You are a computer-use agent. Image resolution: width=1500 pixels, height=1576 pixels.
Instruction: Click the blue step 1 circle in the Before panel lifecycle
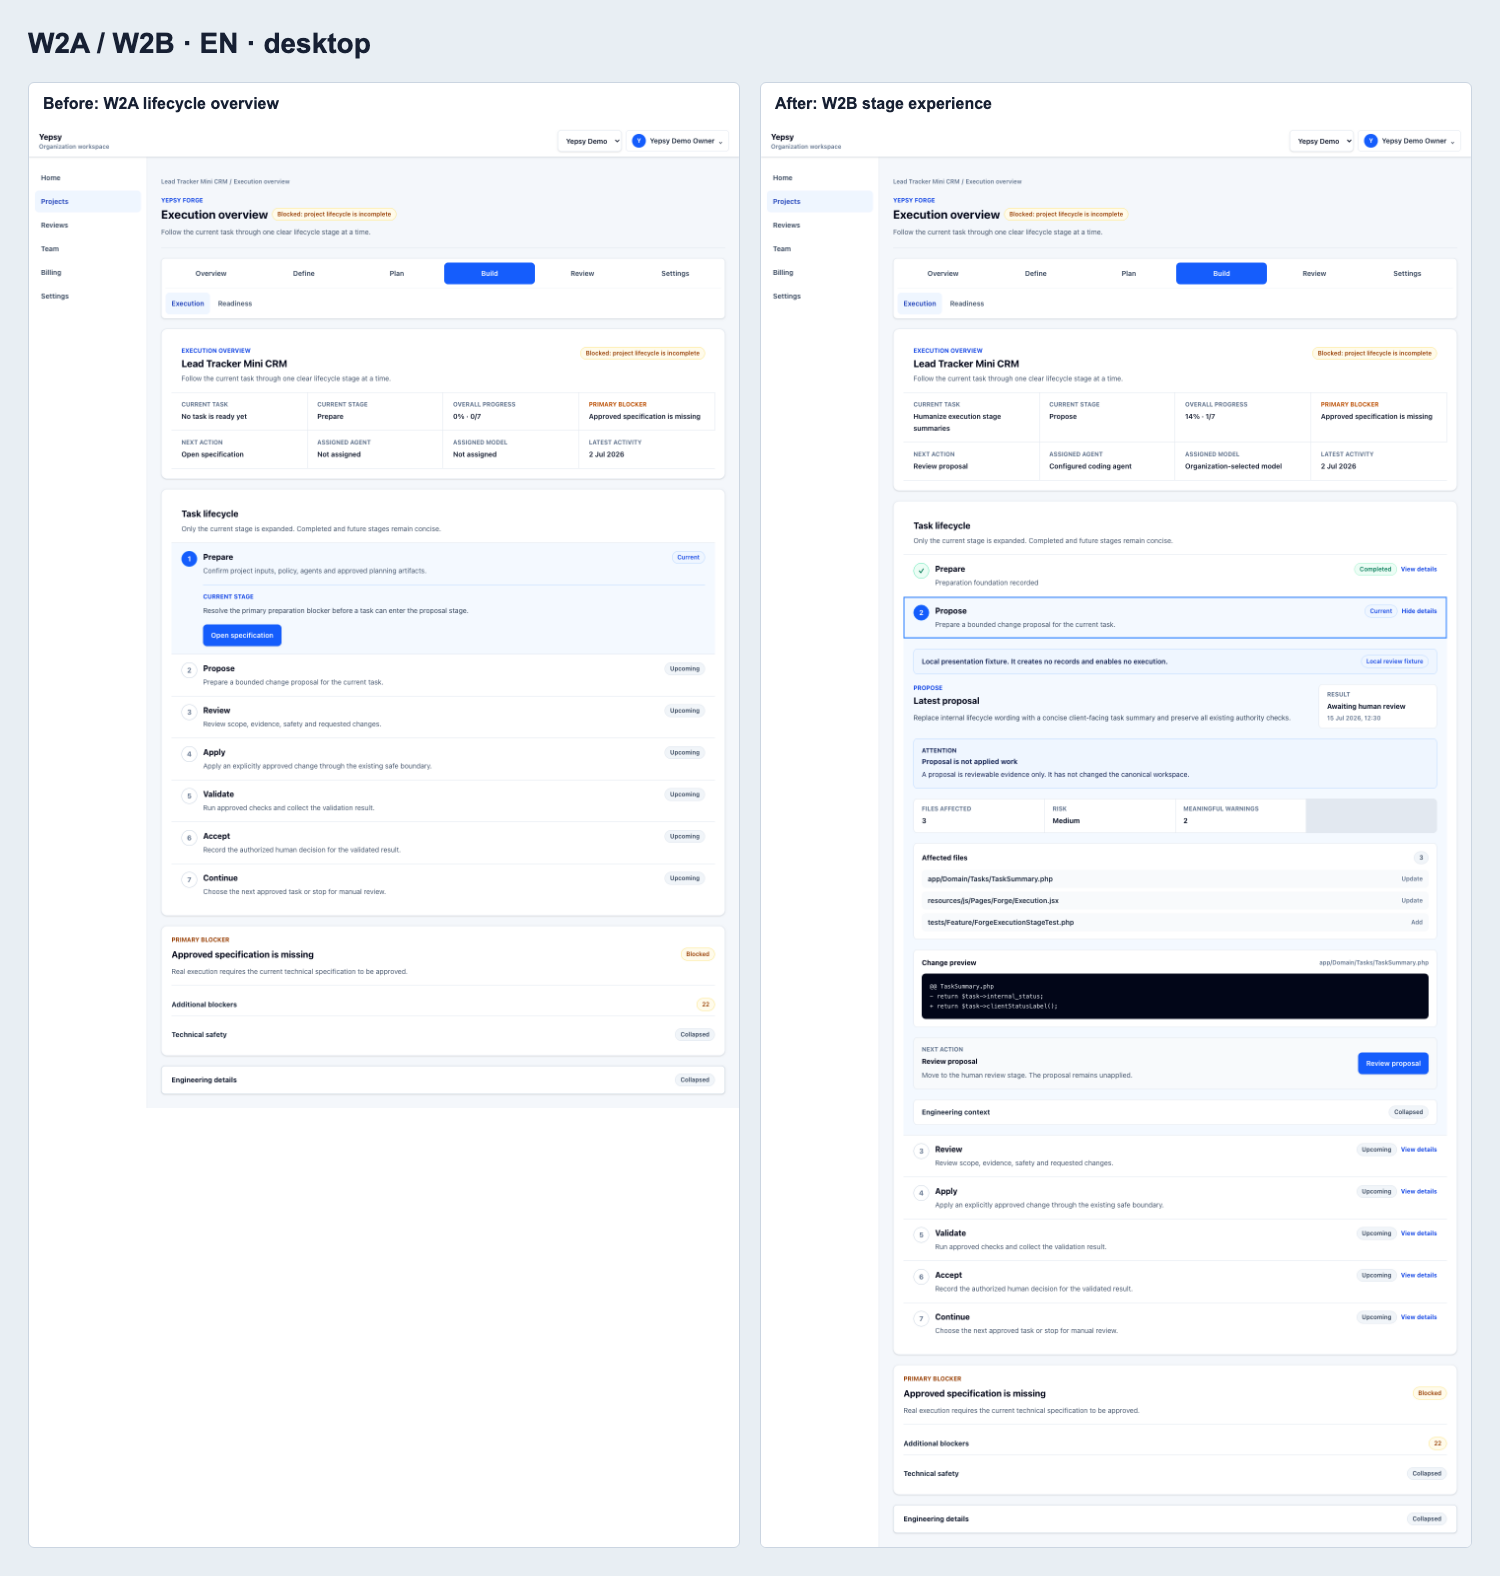point(189,558)
